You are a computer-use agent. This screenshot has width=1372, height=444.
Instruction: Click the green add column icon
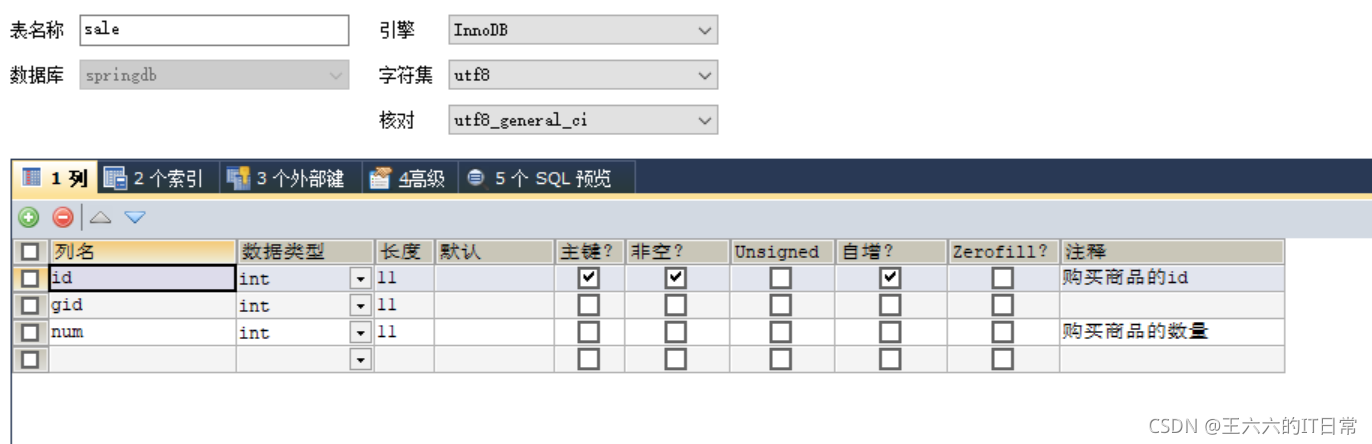(x=29, y=217)
